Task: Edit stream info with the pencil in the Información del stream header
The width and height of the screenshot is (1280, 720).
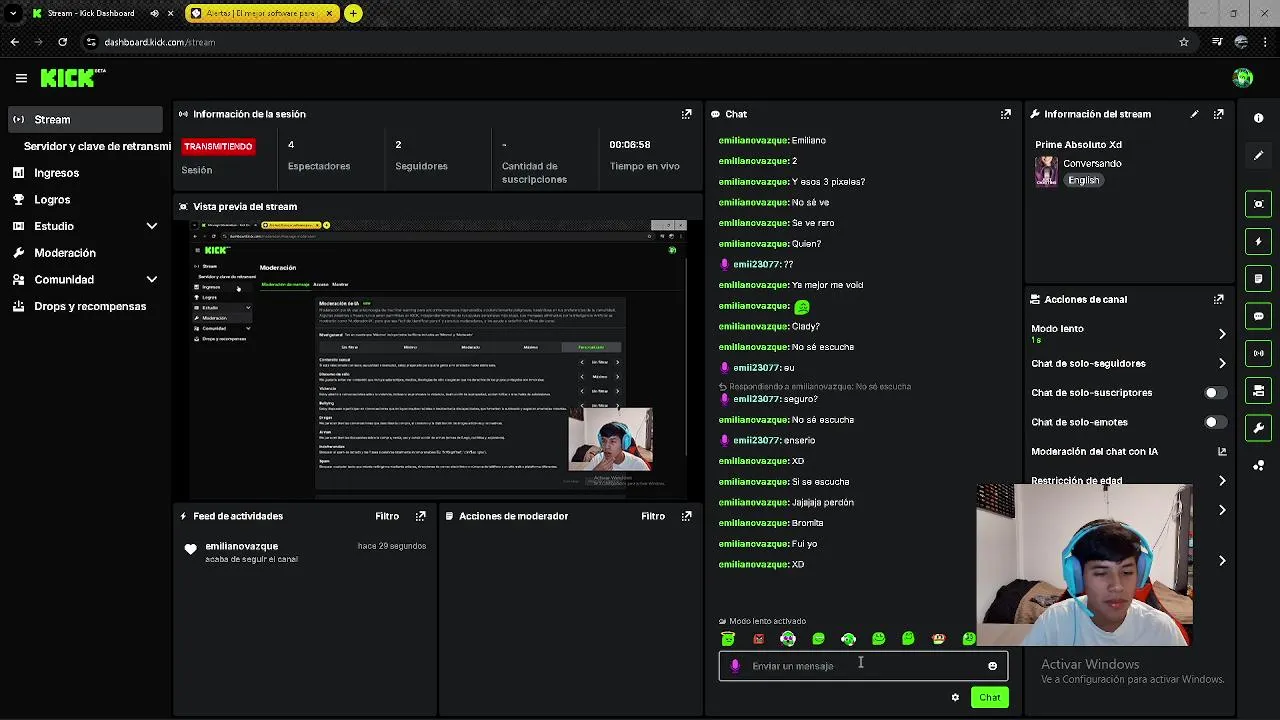Action: click(1194, 114)
